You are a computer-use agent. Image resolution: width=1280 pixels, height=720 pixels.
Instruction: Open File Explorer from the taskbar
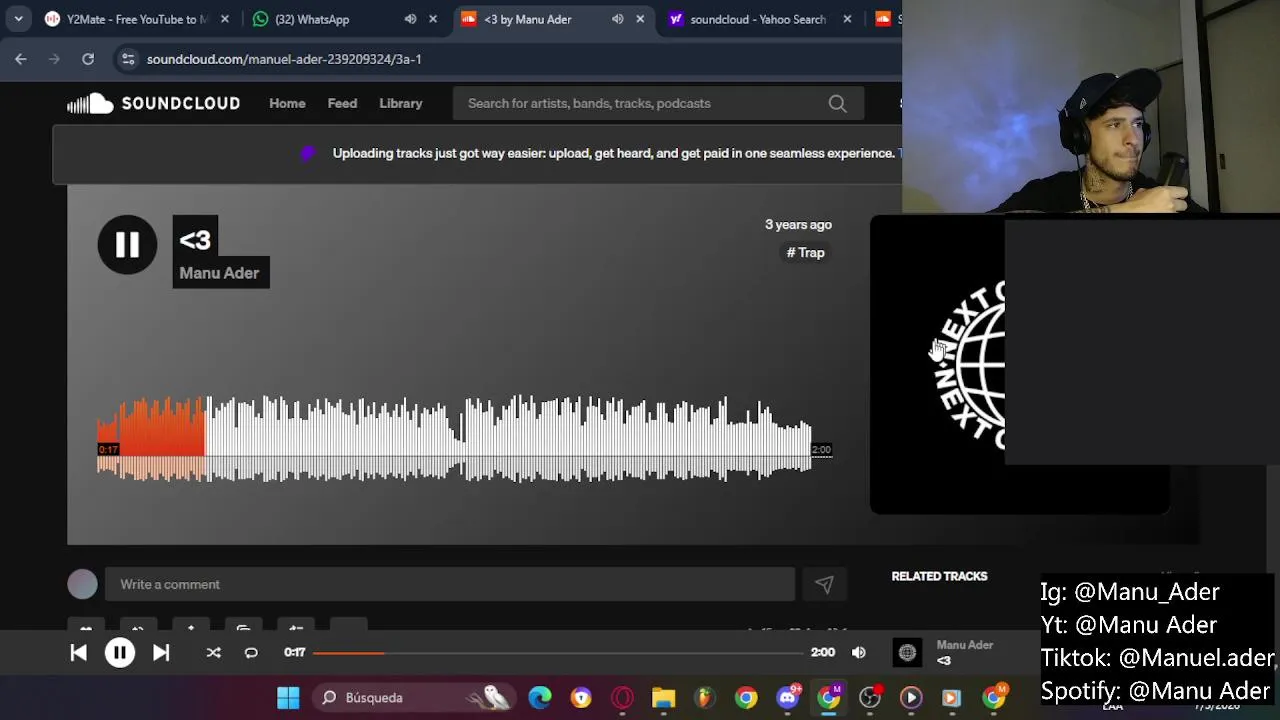coord(664,698)
